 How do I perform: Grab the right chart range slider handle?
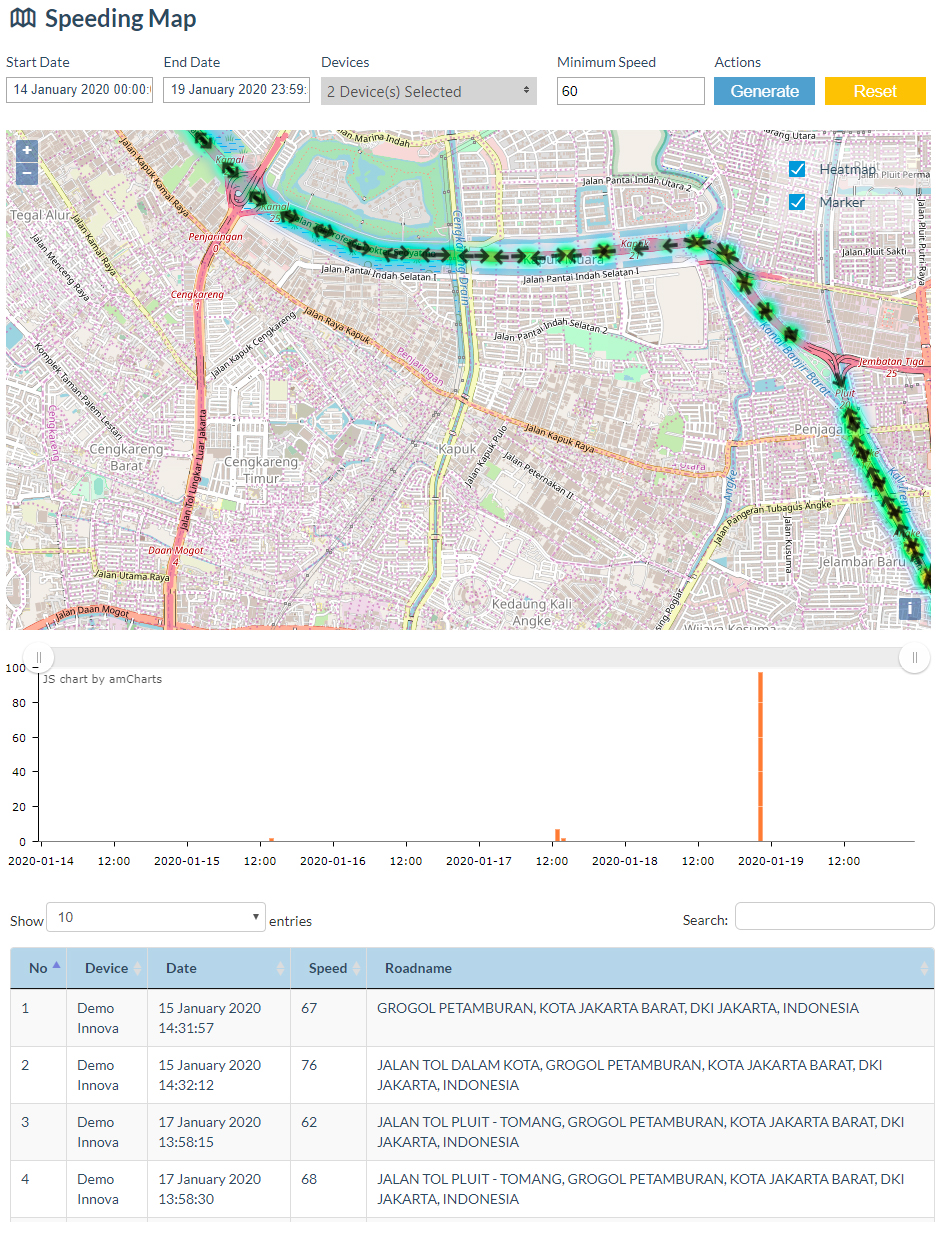914,657
